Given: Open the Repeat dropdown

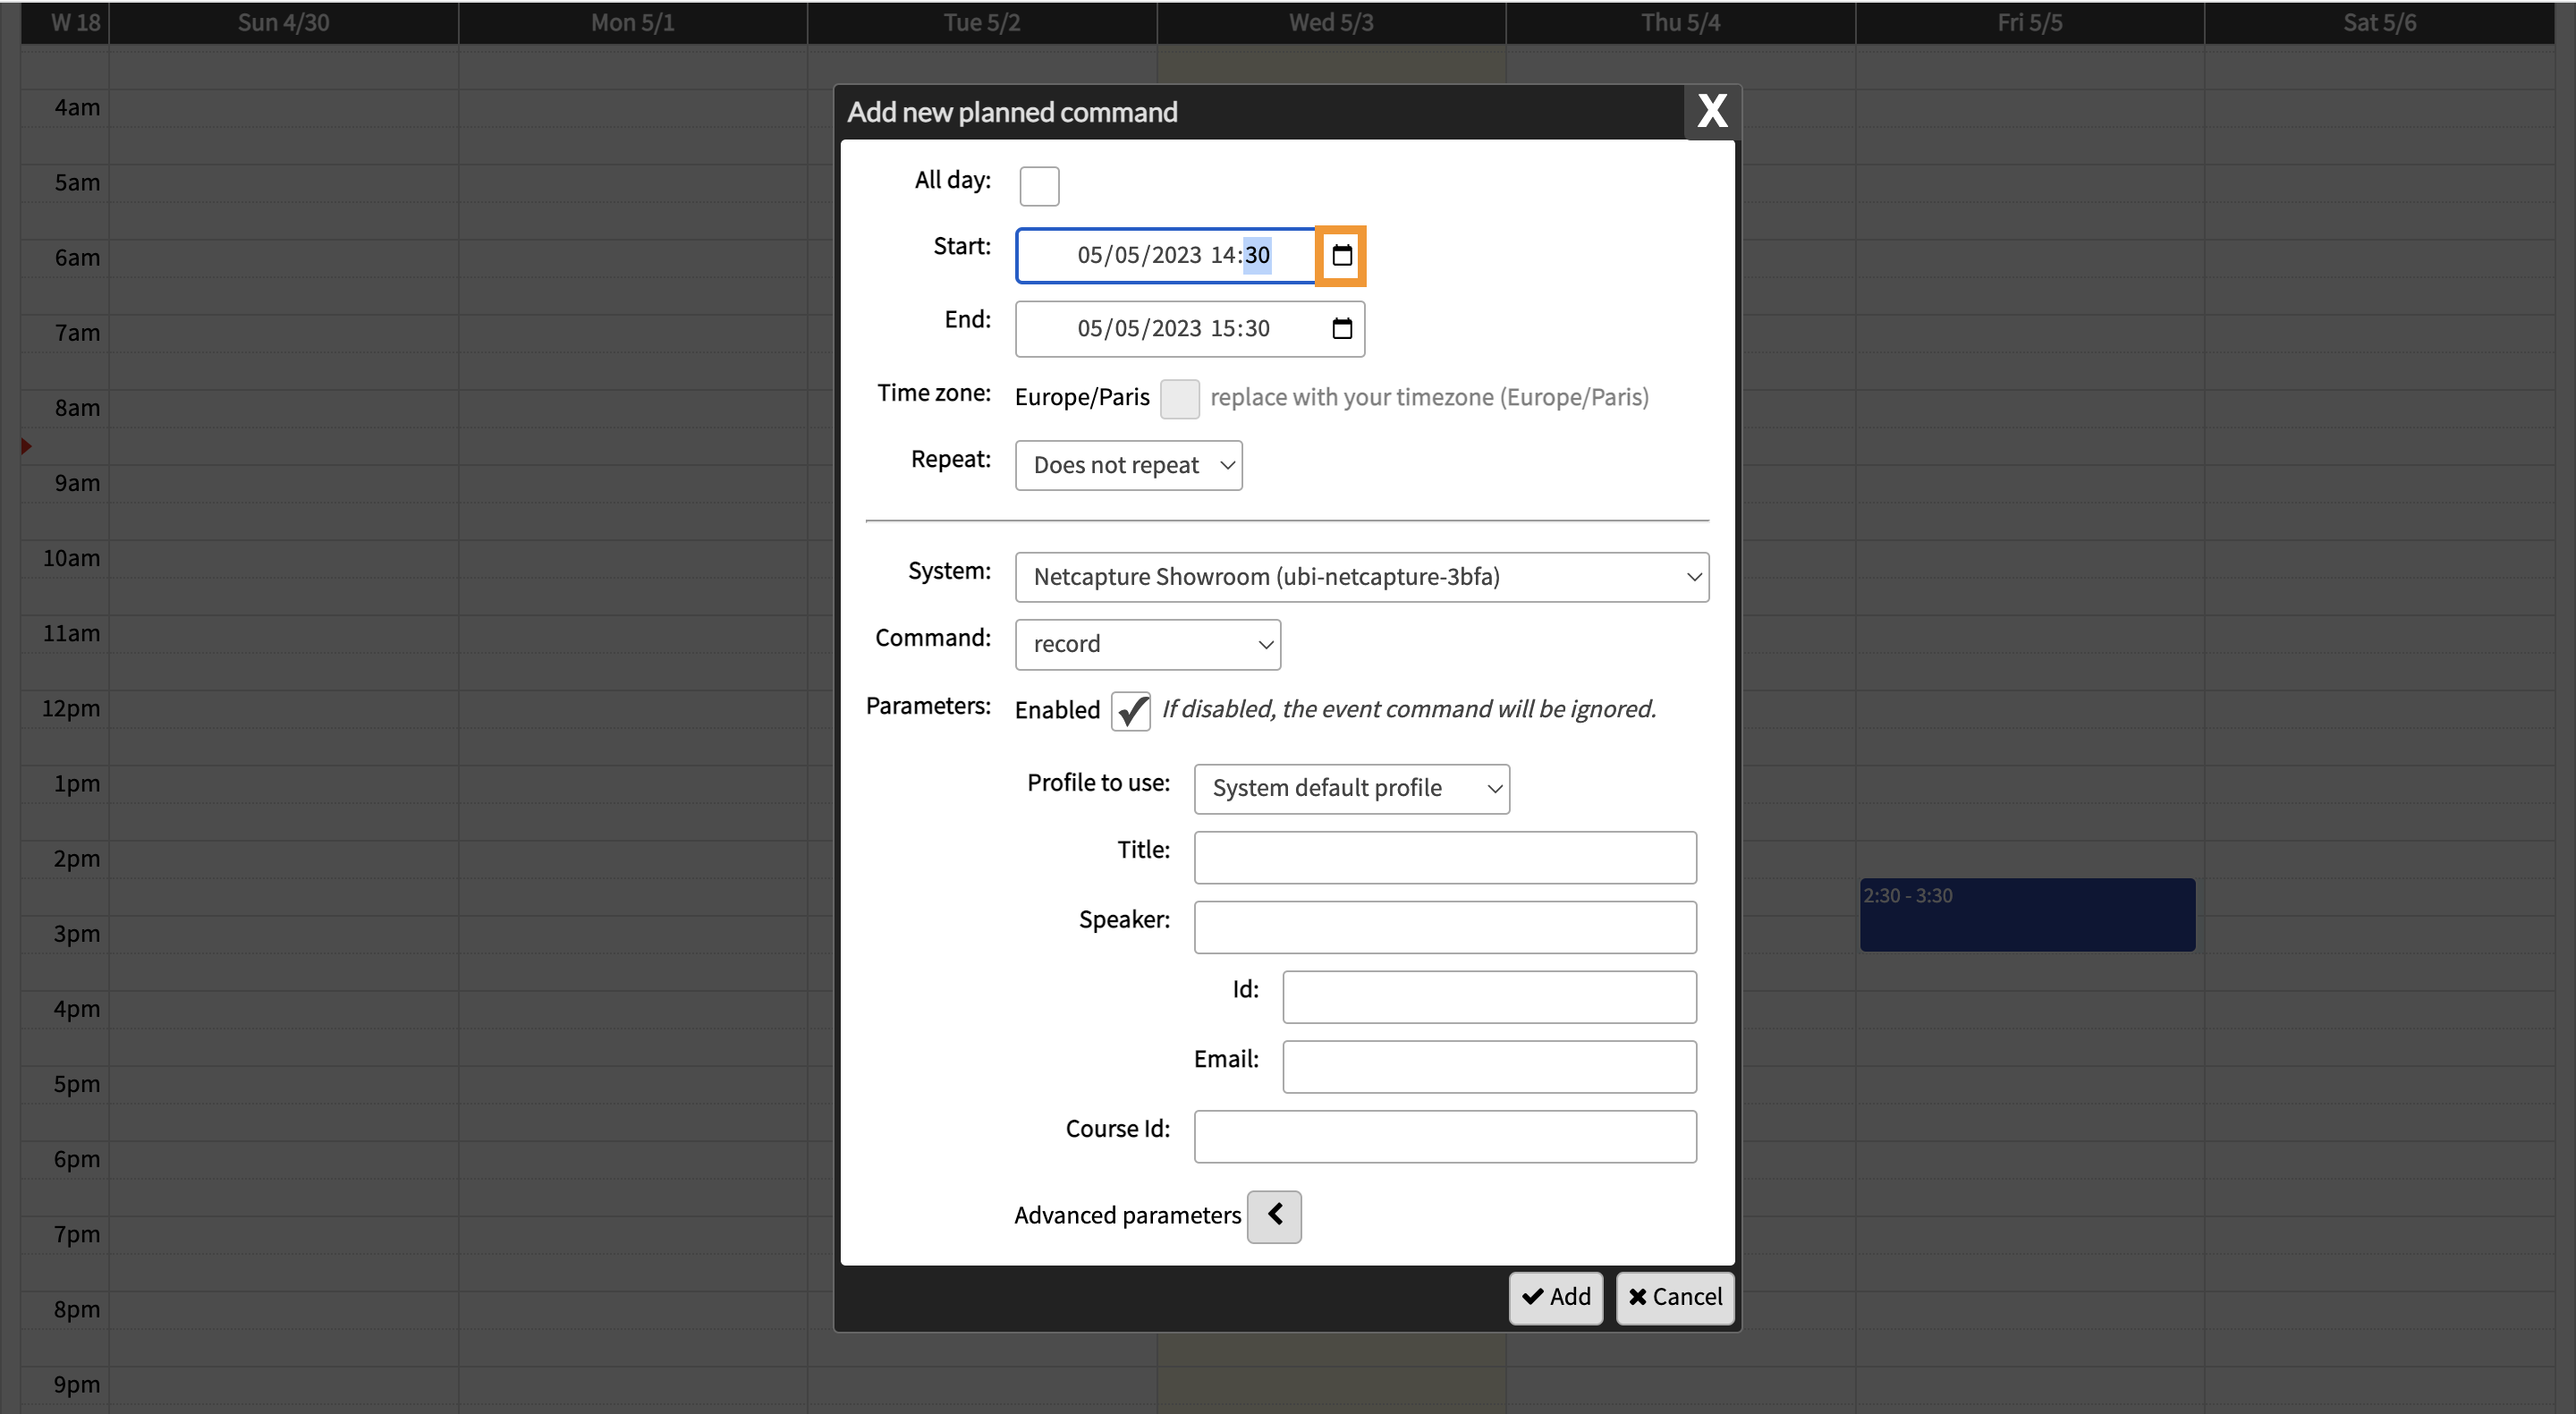Looking at the screenshot, I should (x=1128, y=465).
